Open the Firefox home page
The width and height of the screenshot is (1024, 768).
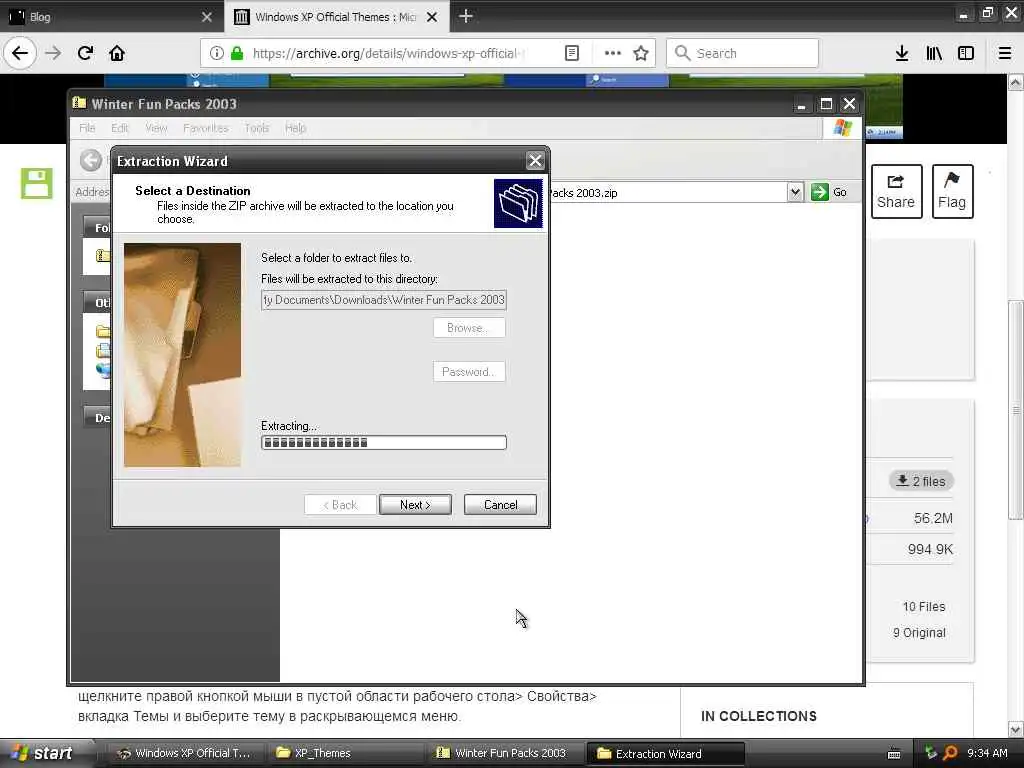[117, 53]
